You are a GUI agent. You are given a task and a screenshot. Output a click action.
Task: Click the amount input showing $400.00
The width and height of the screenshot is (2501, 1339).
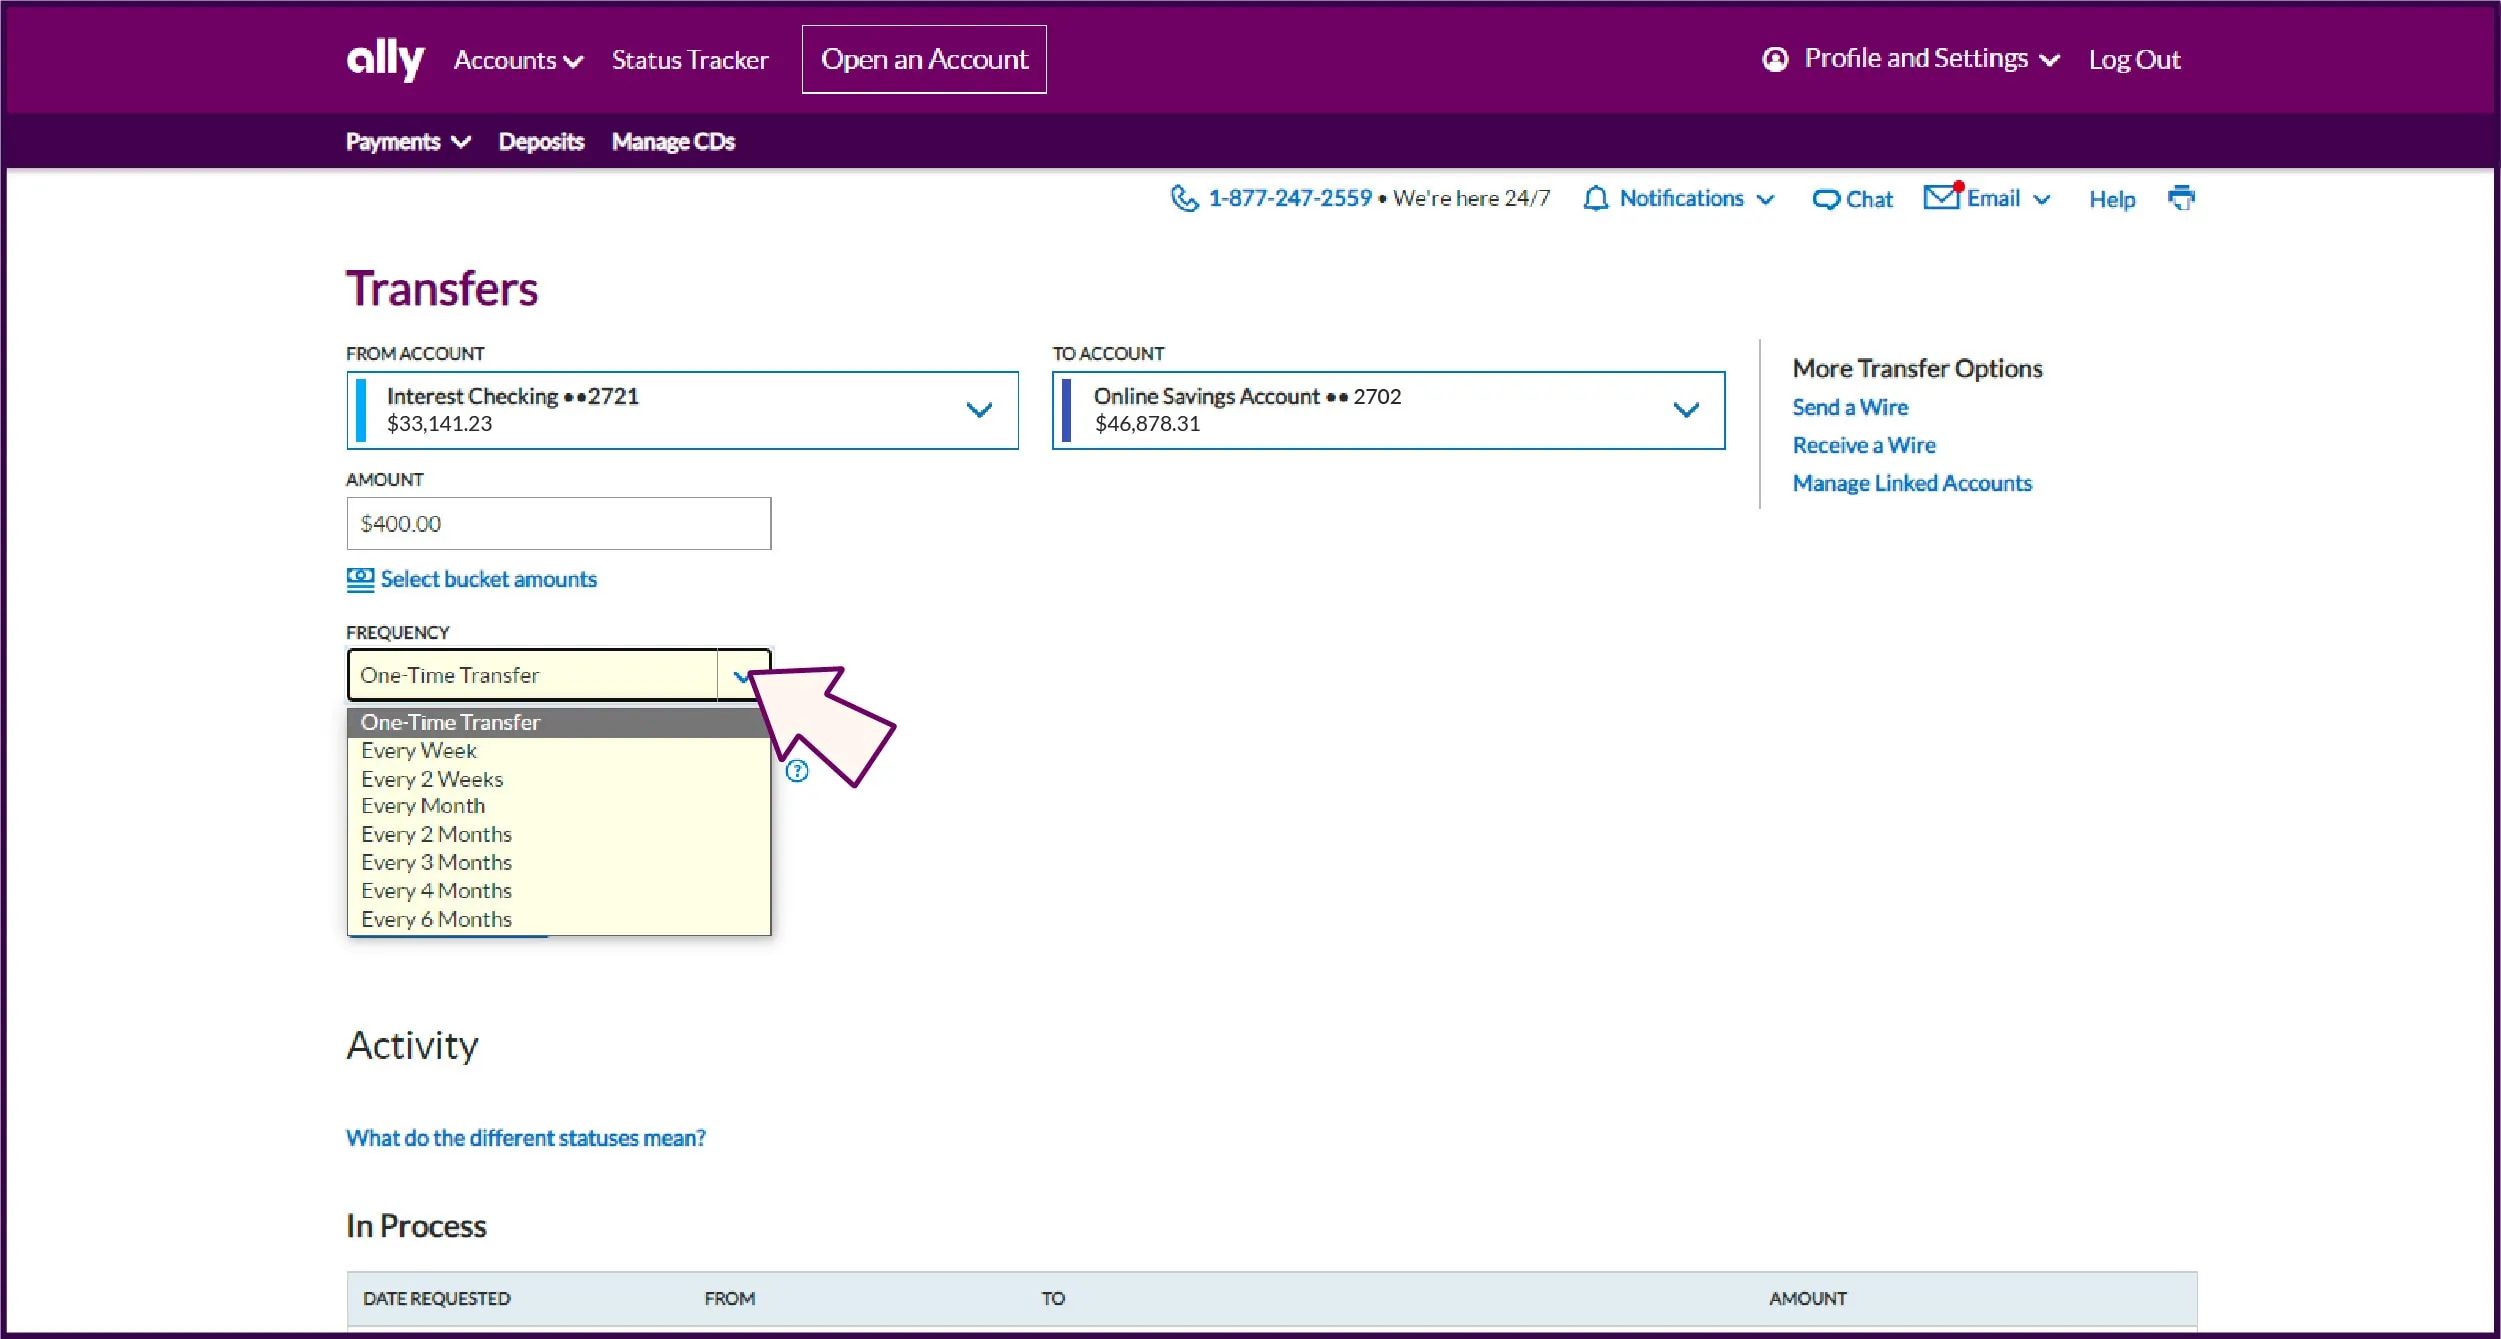coord(558,522)
